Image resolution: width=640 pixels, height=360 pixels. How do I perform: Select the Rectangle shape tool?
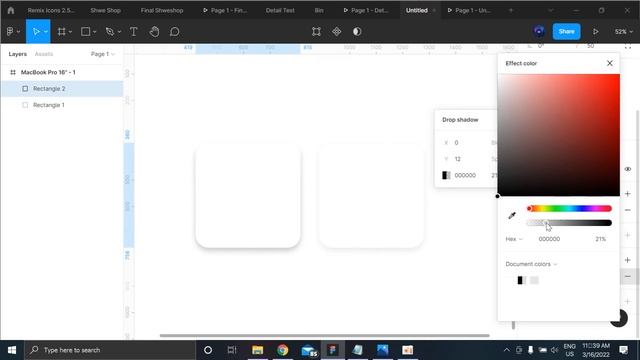coord(85,31)
